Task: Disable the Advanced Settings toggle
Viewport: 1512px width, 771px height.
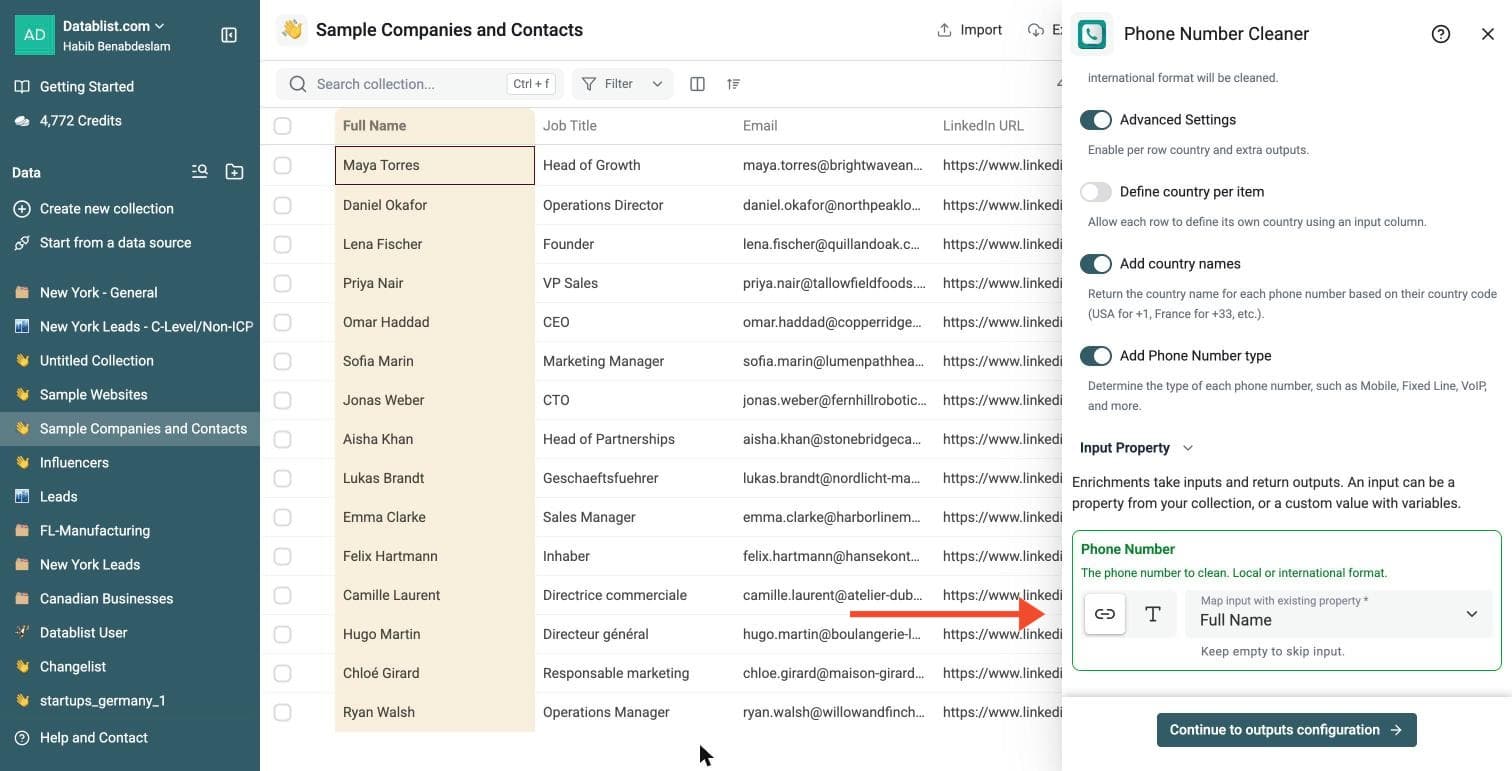Action: tap(1096, 120)
